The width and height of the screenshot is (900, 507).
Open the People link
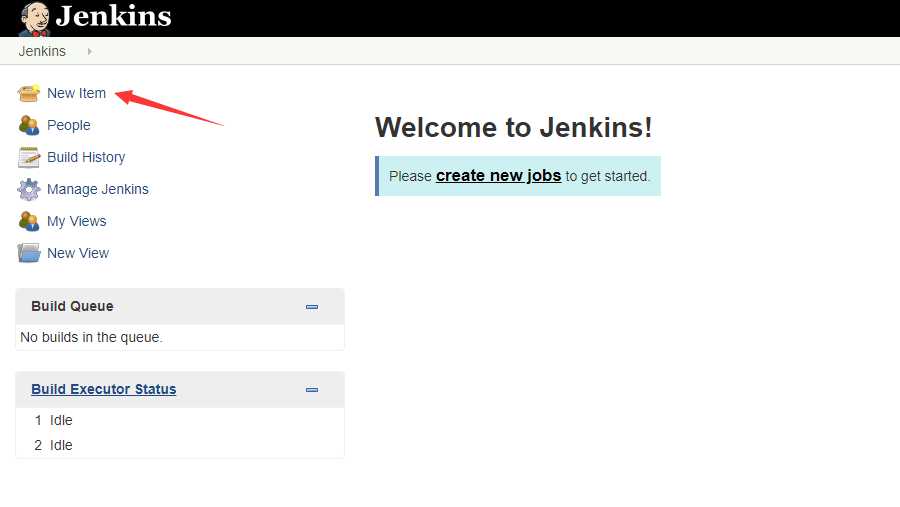coord(69,125)
